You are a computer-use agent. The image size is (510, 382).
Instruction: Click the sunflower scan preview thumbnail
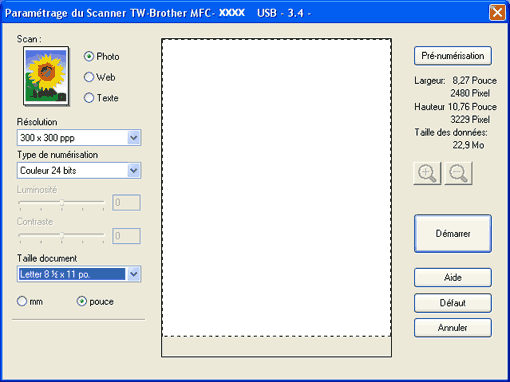pos(46,76)
